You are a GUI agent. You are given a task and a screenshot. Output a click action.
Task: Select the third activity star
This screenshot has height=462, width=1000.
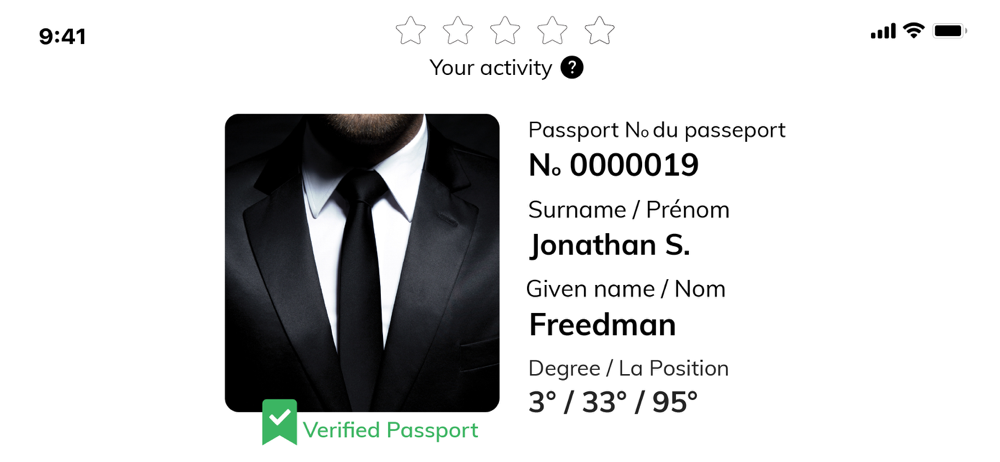(505, 31)
